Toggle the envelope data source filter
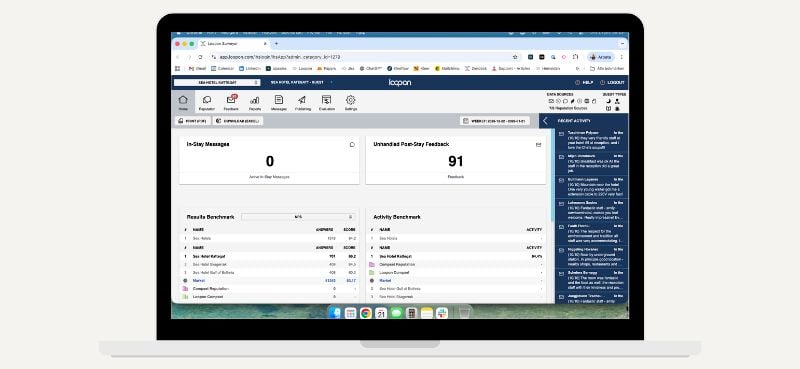Viewport: 800px width, 369px height. (551, 101)
